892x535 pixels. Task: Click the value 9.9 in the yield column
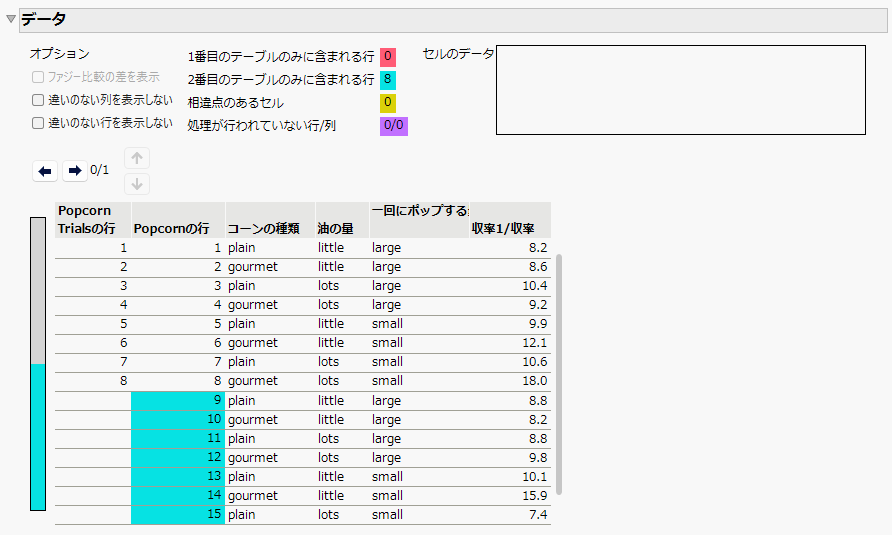tap(538, 324)
